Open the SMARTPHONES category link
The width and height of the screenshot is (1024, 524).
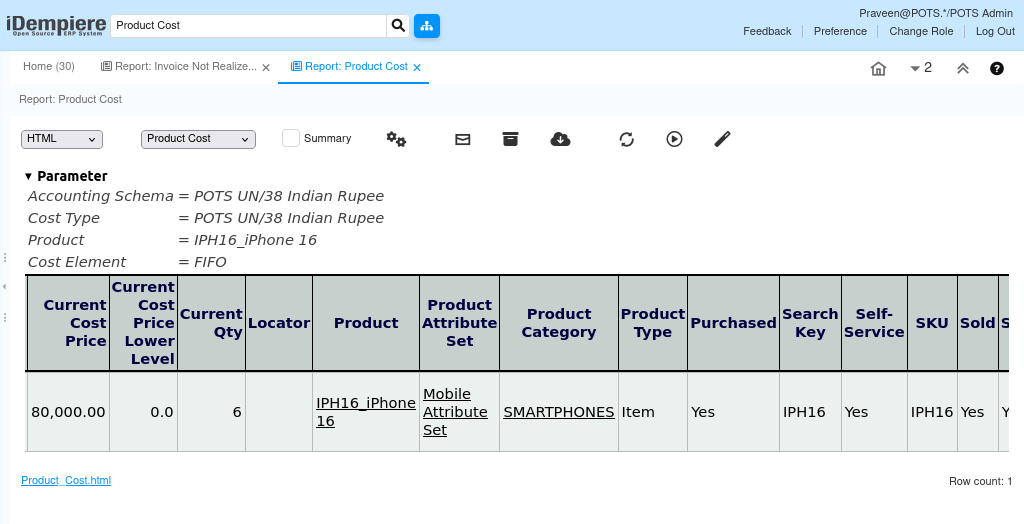pos(558,412)
